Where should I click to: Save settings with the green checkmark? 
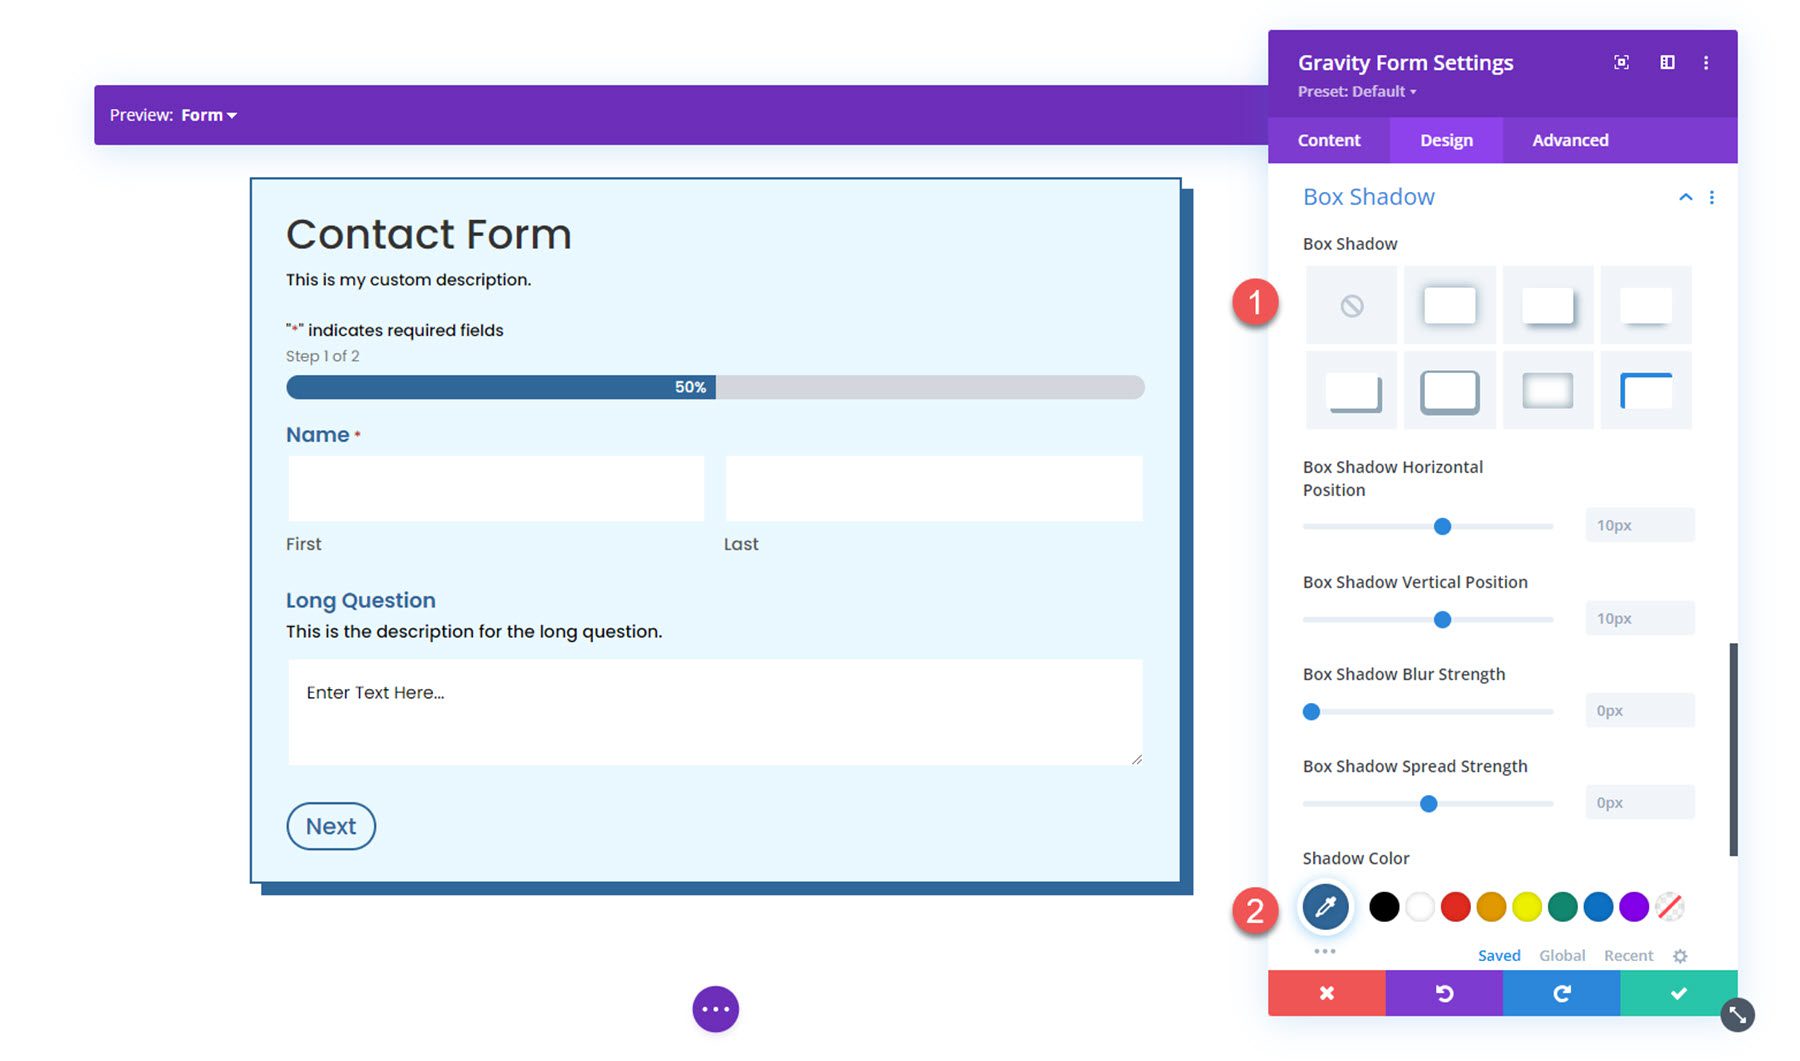1677,993
